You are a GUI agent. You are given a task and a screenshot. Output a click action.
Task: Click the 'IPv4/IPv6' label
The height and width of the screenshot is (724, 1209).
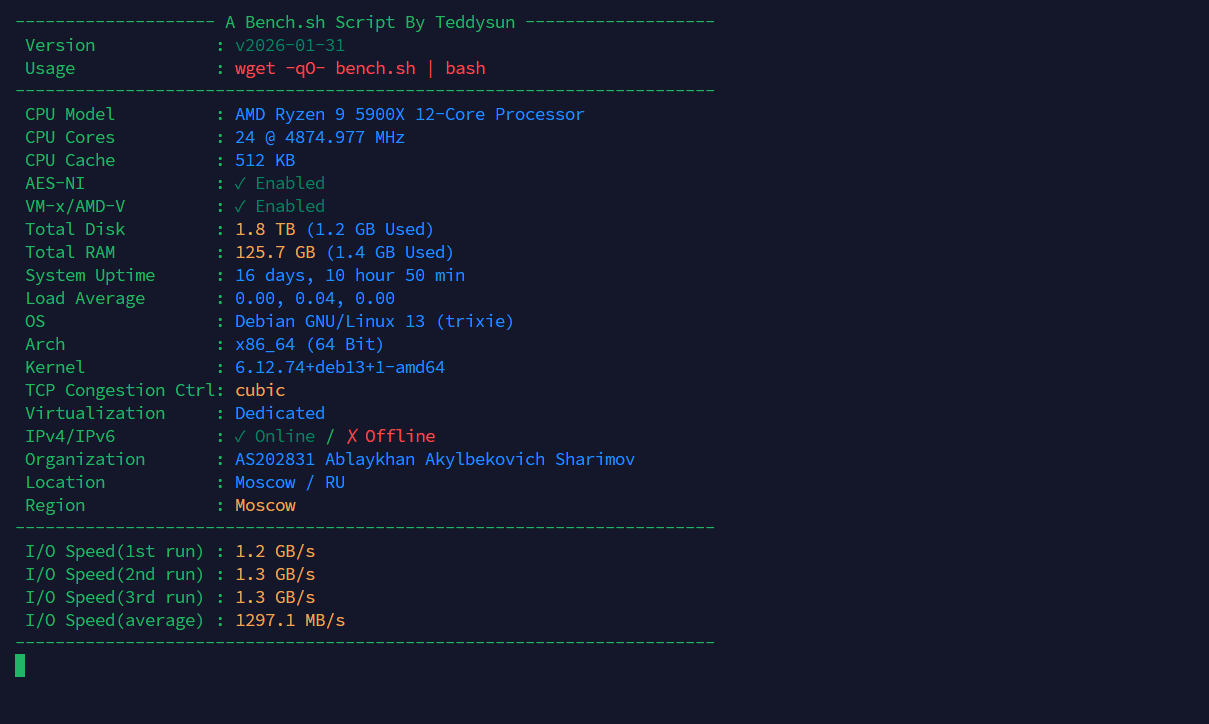(x=70, y=436)
